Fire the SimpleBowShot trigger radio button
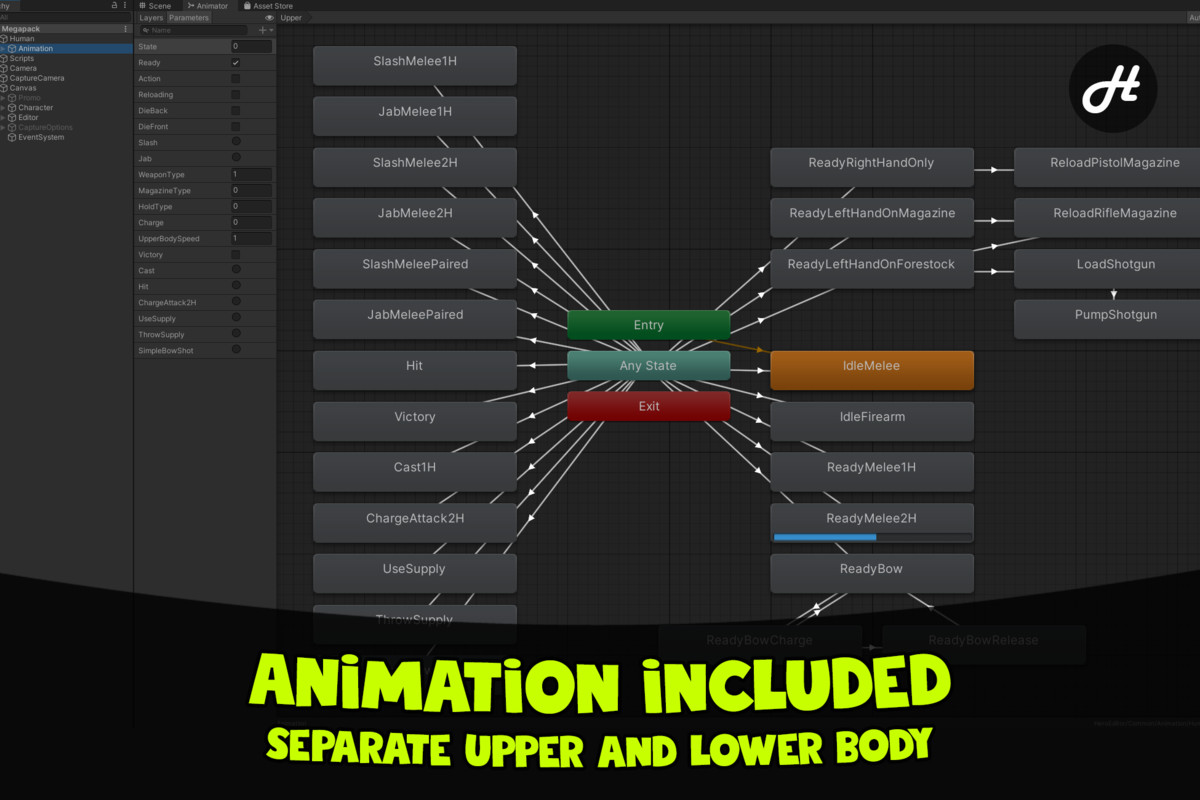Image resolution: width=1200 pixels, height=800 pixels. tap(236, 350)
